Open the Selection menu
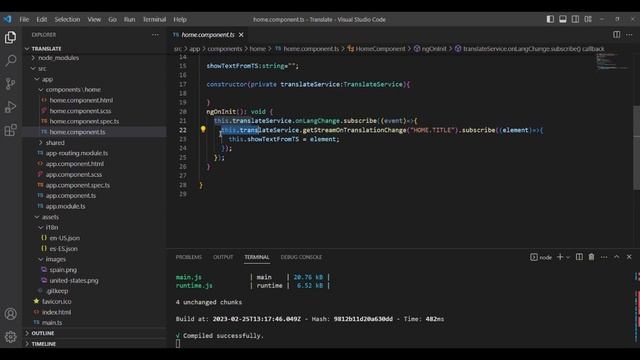The width and height of the screenshot is (640, 360). click(x=67, y=19)
